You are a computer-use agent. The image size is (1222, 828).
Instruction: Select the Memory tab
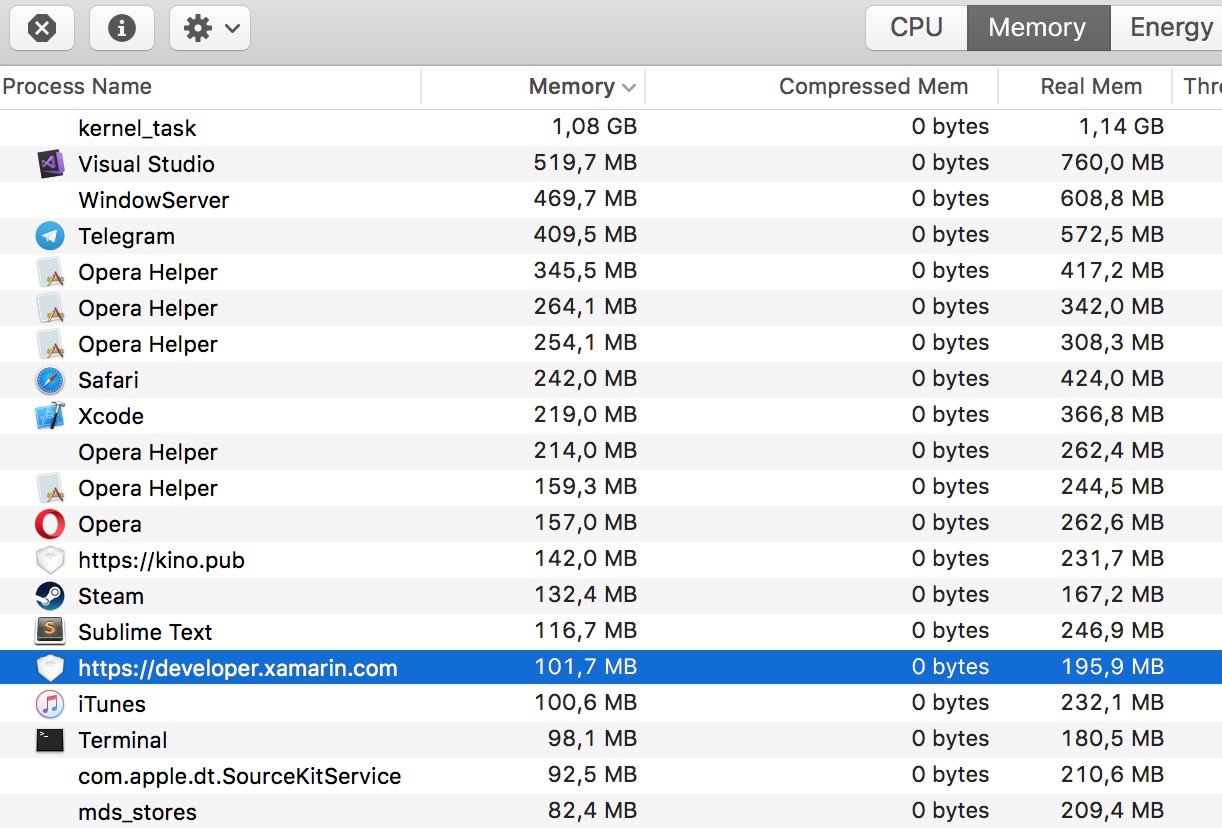click(x=1037, y=28)
